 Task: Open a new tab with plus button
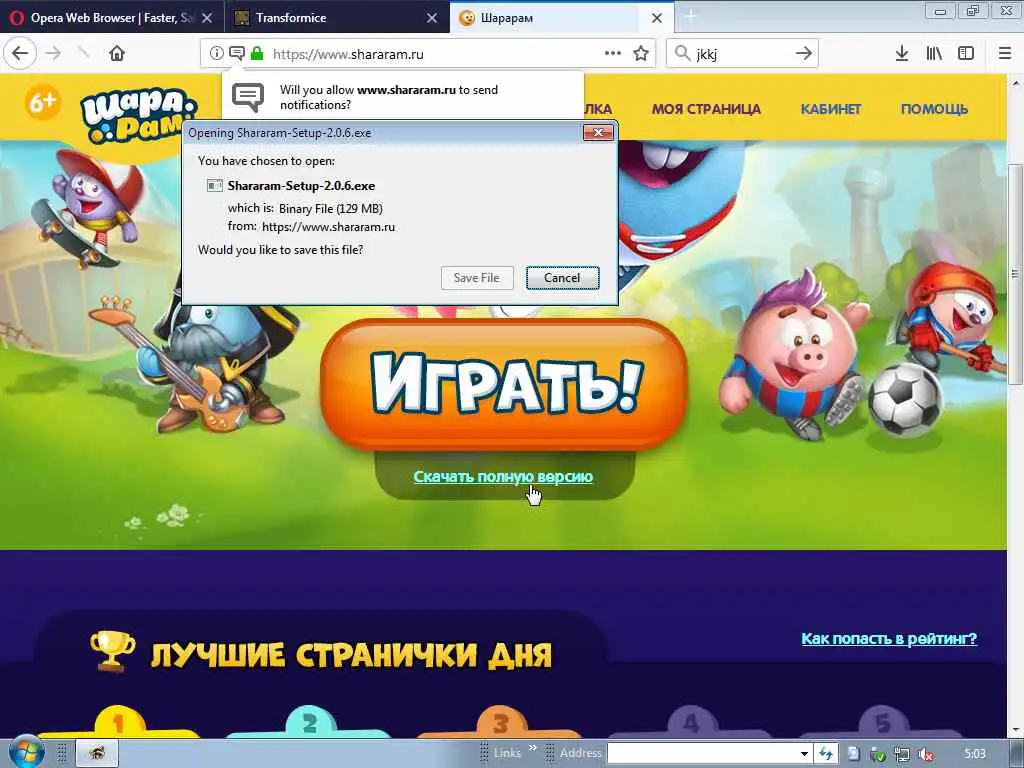(x=690, y=18)
